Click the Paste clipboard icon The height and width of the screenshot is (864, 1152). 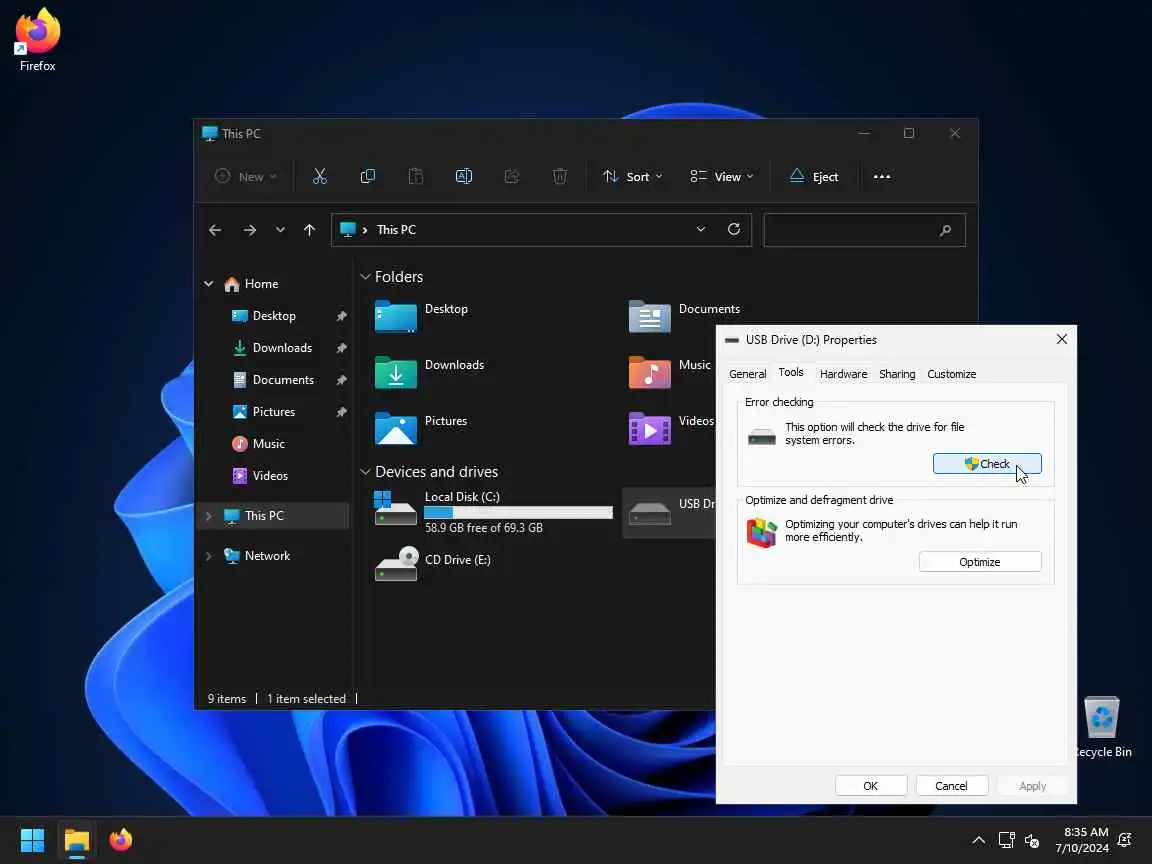click(416, 176)
